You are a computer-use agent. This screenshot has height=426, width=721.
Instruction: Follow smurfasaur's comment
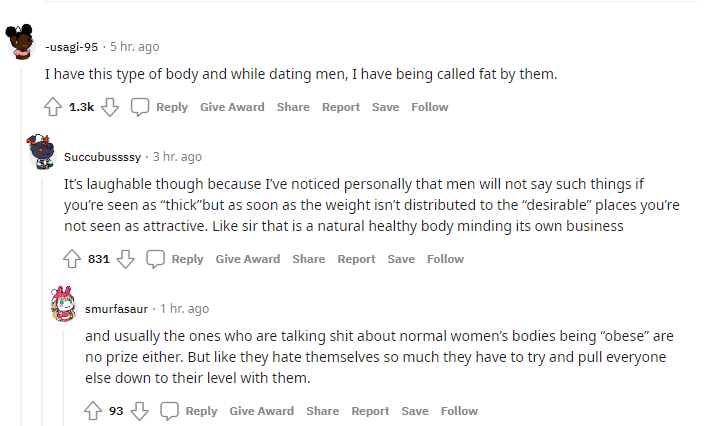(459, 411)
